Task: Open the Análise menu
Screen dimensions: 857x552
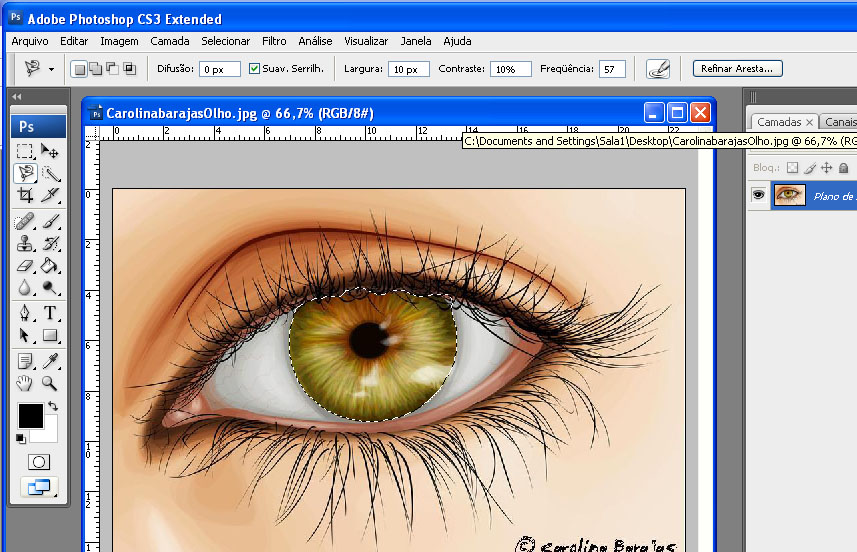Action: [x=315, y=41]
